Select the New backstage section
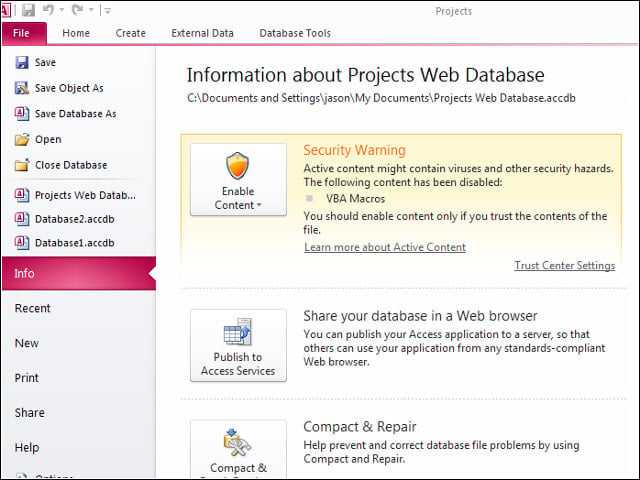Viewport: 640px width, 480px height. [27, 343]
